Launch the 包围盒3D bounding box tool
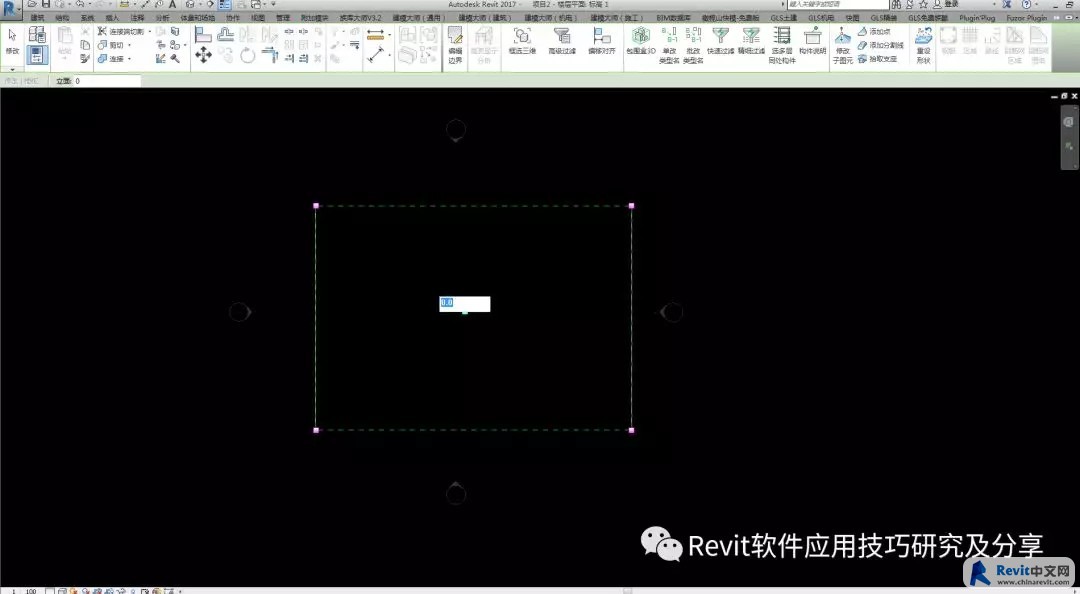The width and height of the screenshot is (1080, 594). pos(641,41)
